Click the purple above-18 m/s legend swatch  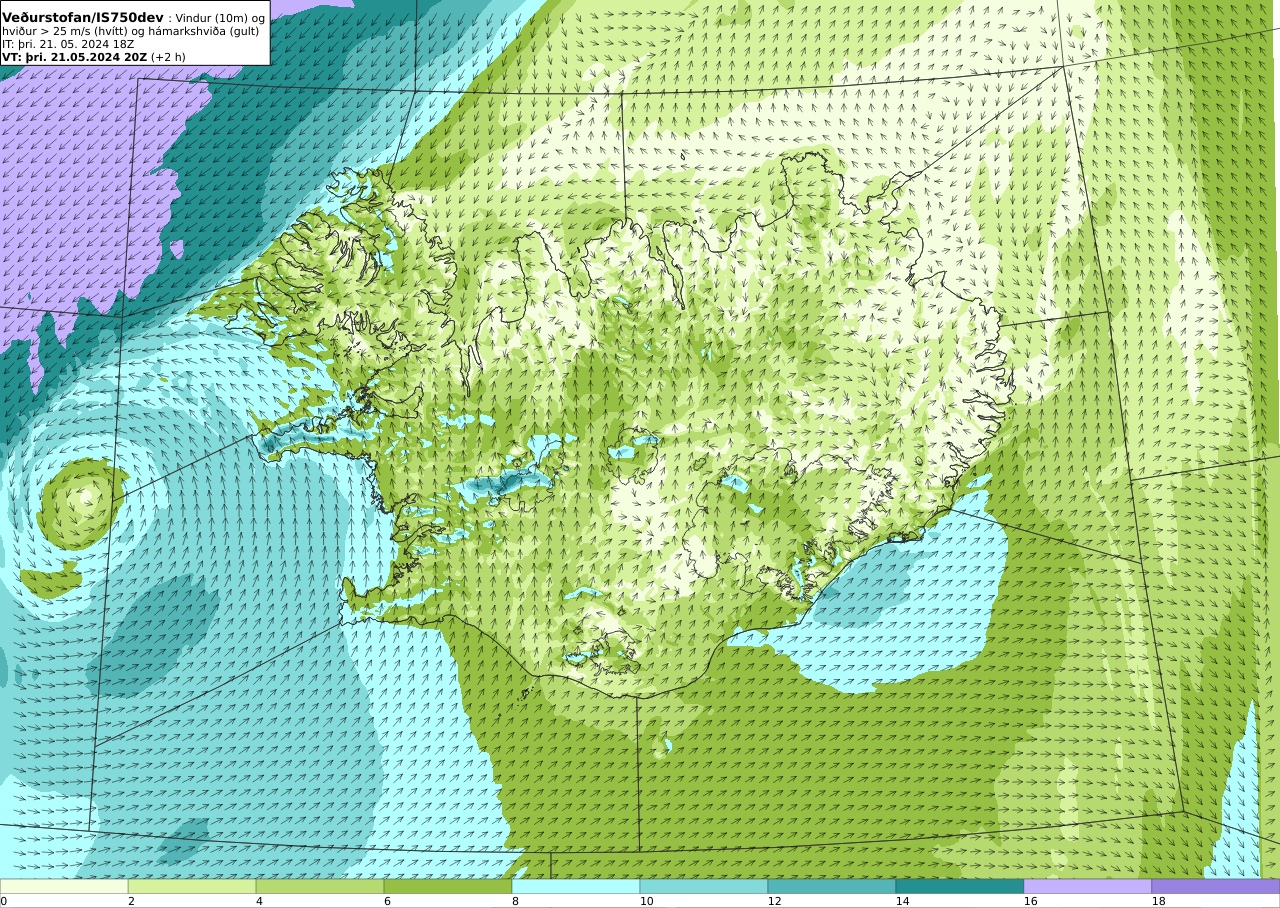pos(1216,886)
